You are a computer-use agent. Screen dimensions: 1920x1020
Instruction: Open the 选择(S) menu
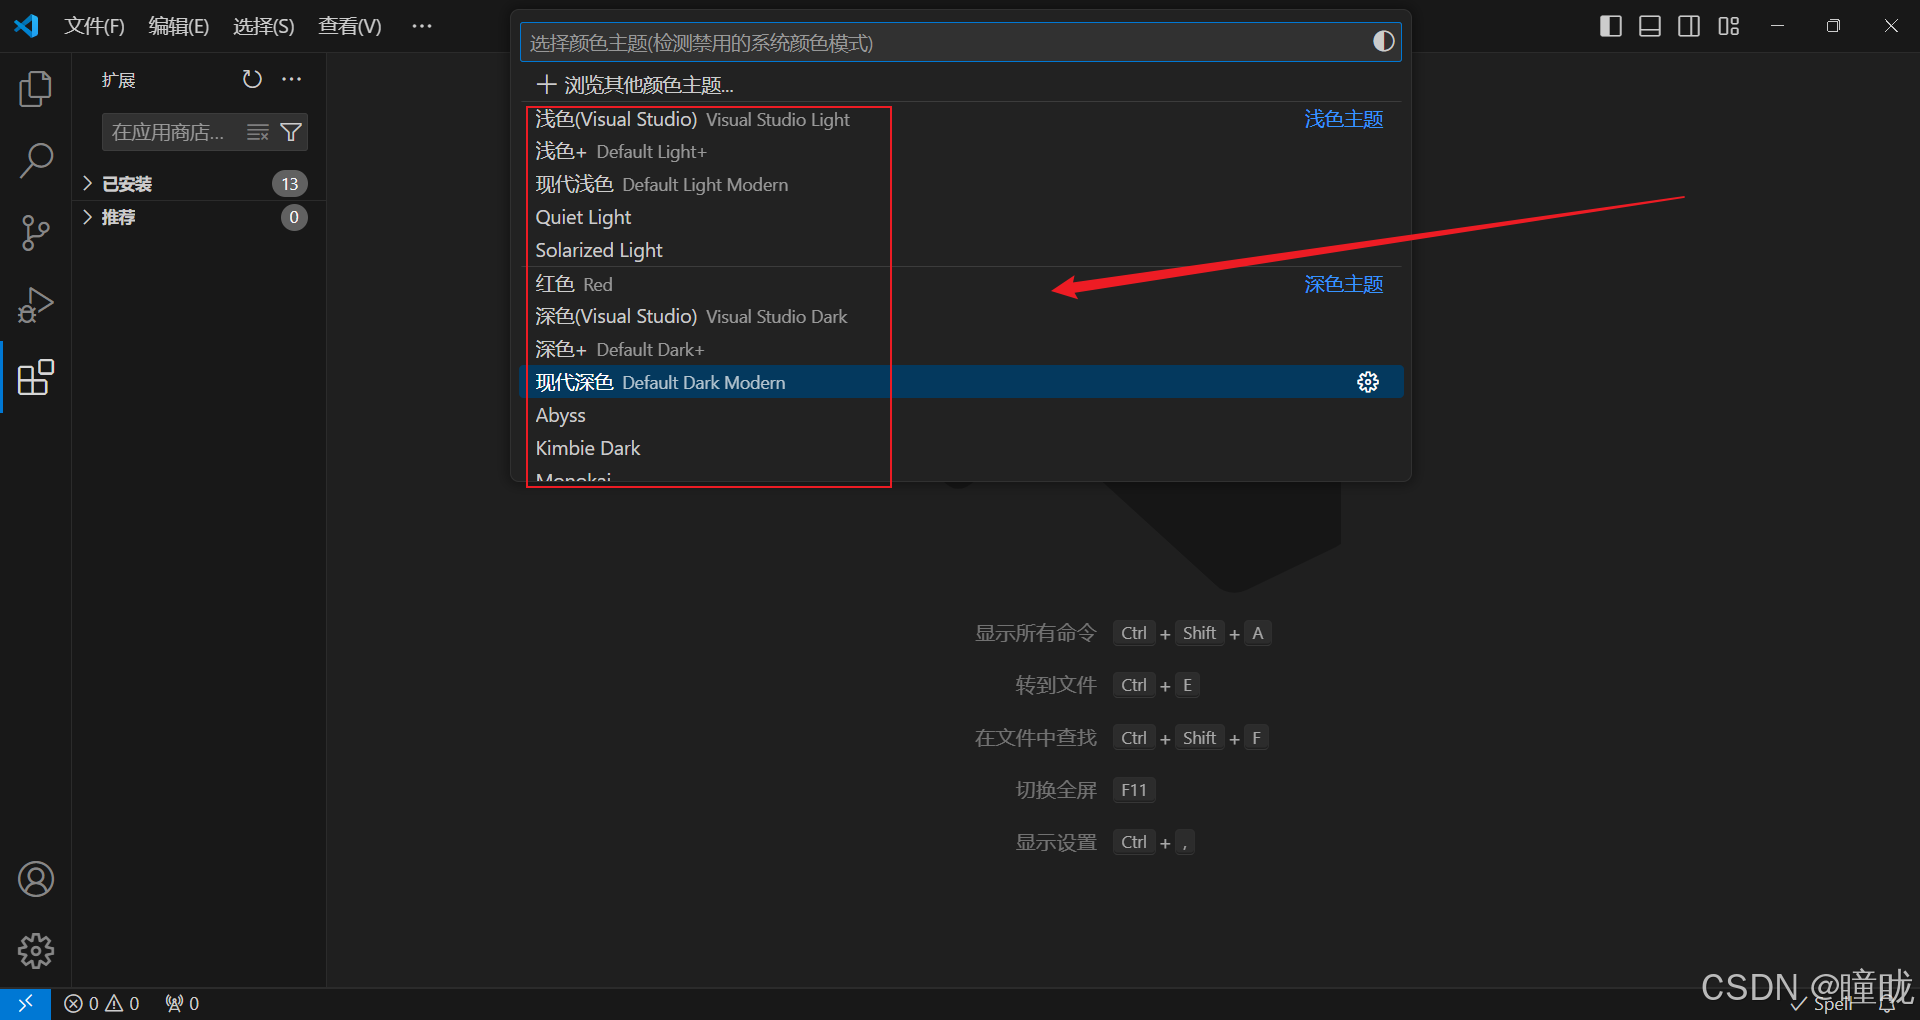(x=264, y=26)
